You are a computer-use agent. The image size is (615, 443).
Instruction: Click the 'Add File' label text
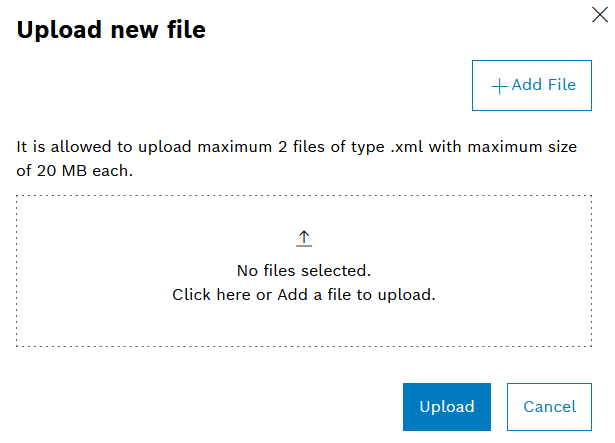coord(543,85)
